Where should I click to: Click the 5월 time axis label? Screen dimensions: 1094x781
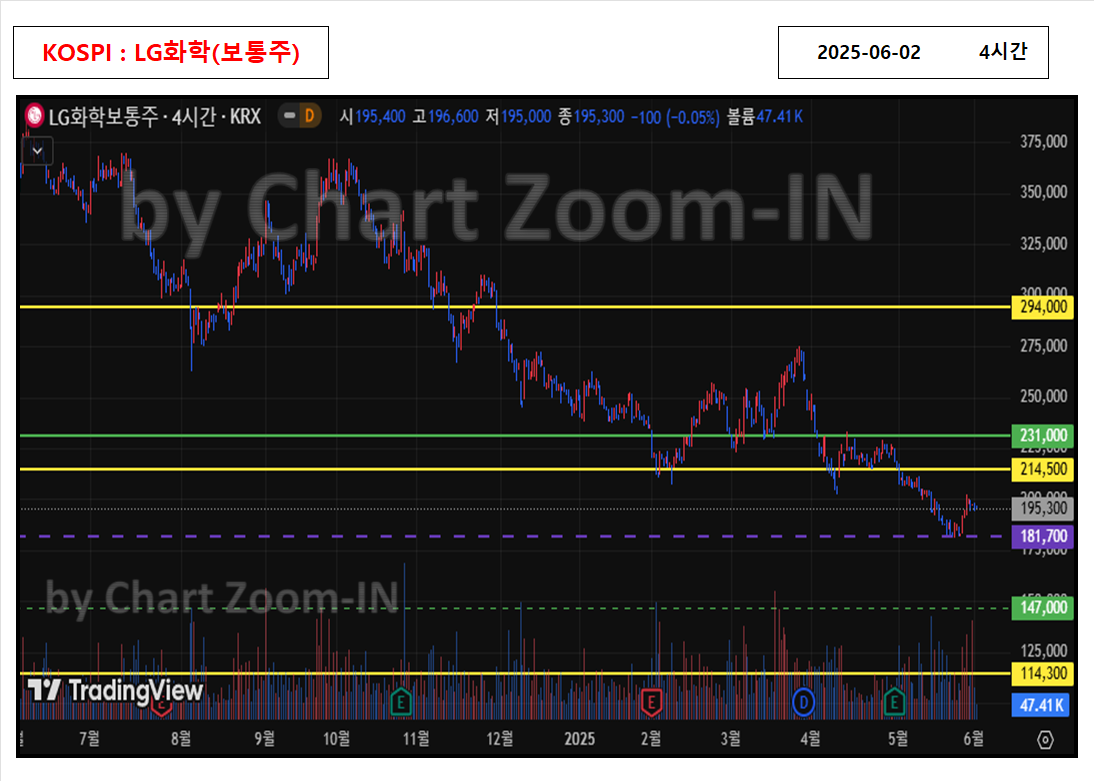pyautogui.click(x=898, y=738)
